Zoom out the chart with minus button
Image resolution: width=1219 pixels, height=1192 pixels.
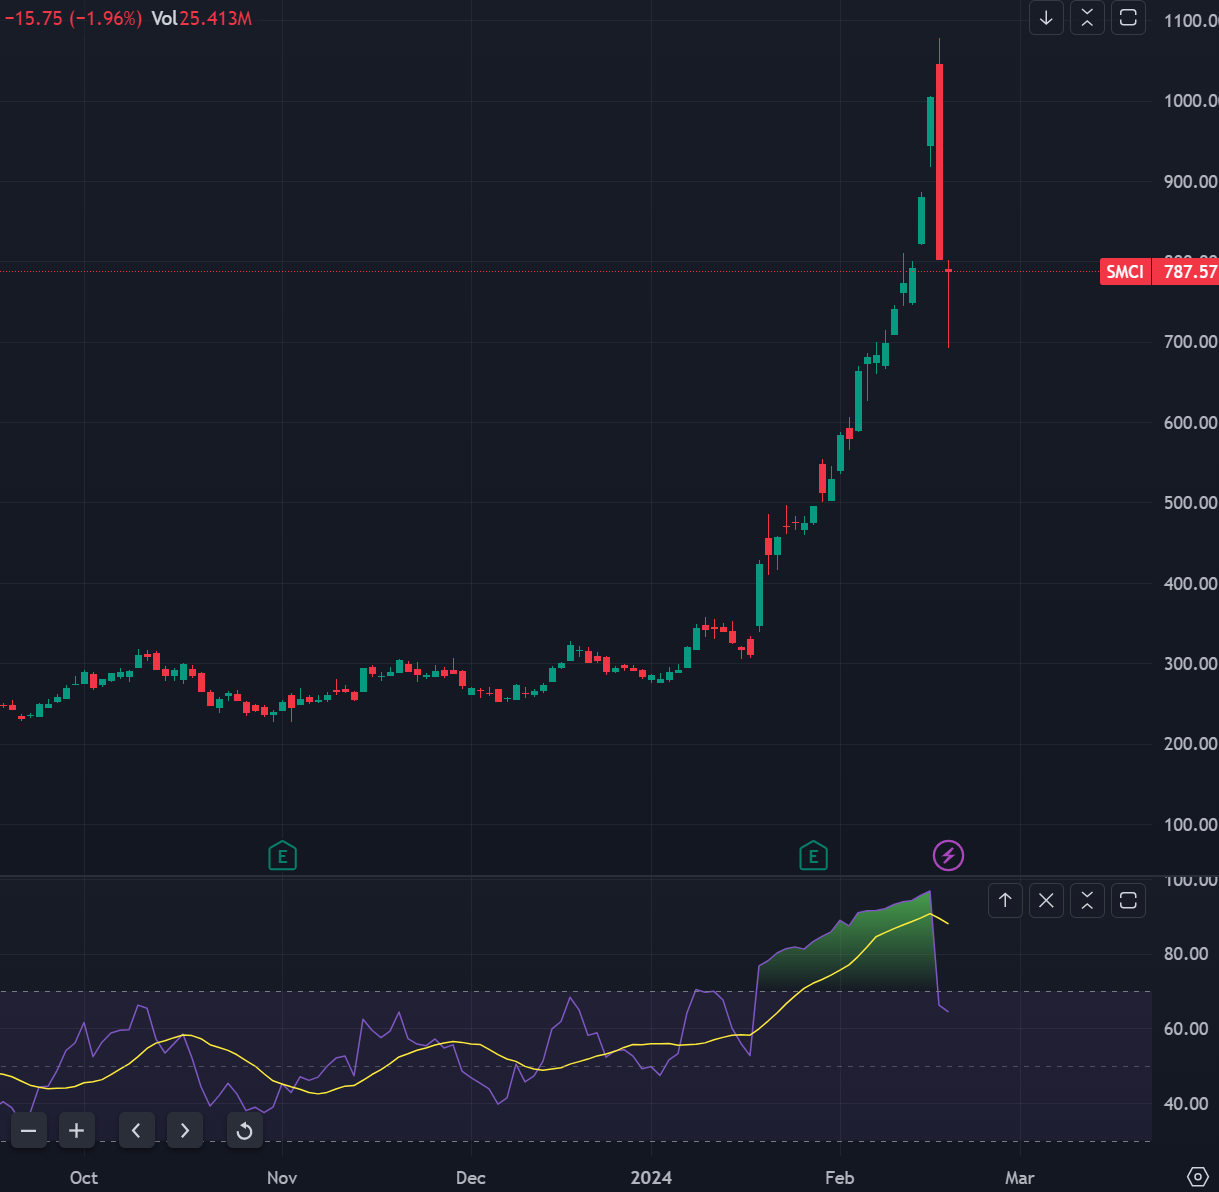point(28,1131)
